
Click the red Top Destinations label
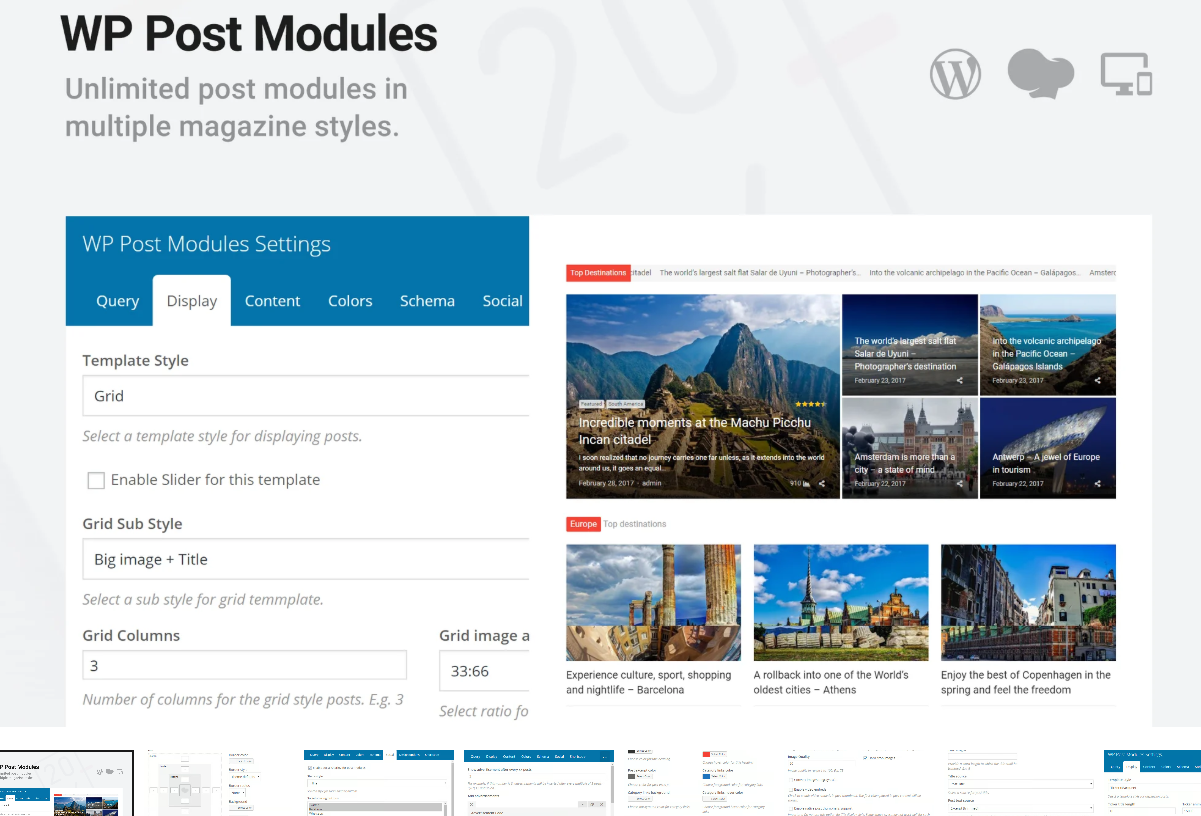click(598, 273)
